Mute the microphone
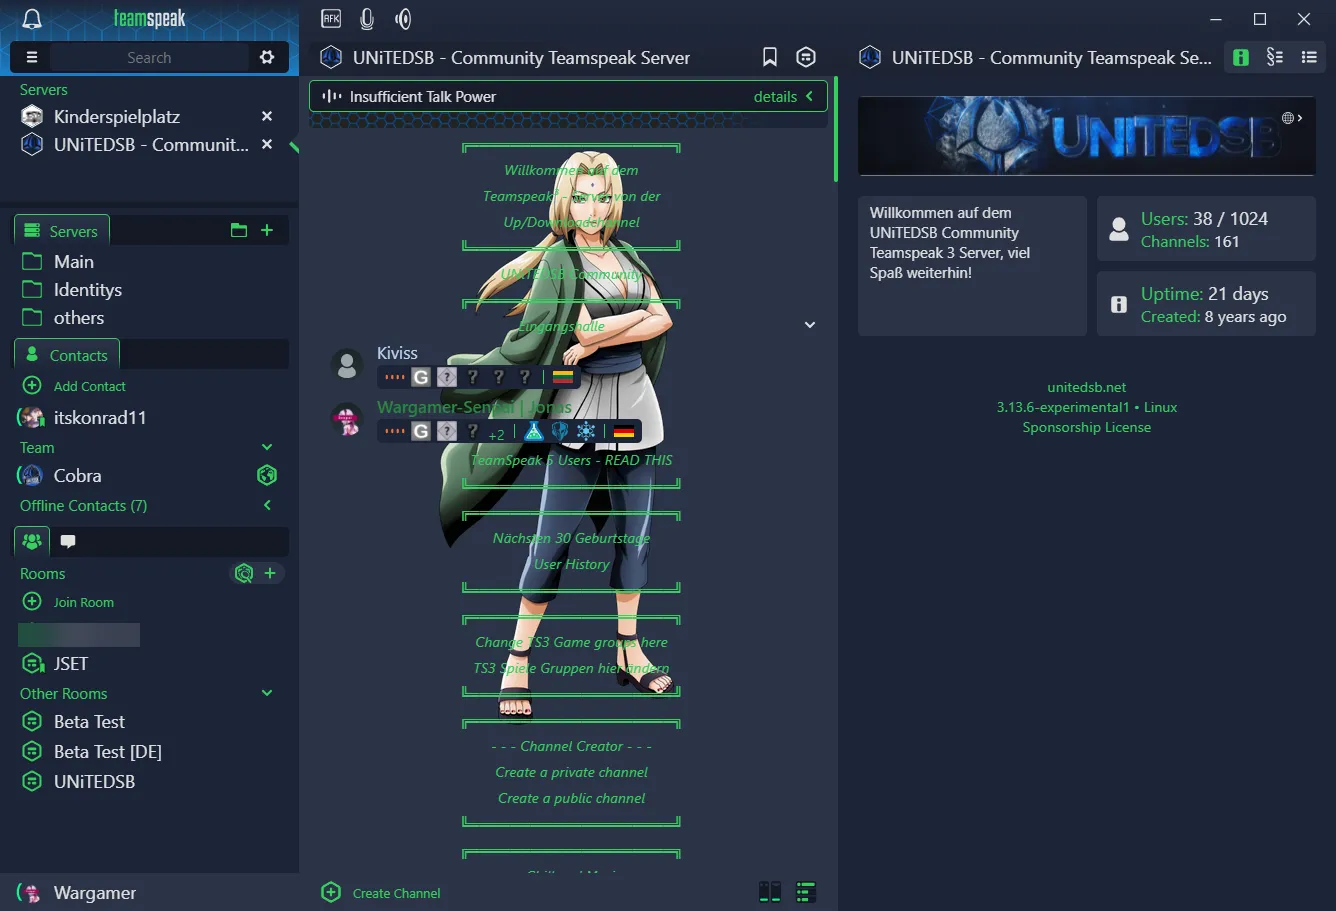 367,18
